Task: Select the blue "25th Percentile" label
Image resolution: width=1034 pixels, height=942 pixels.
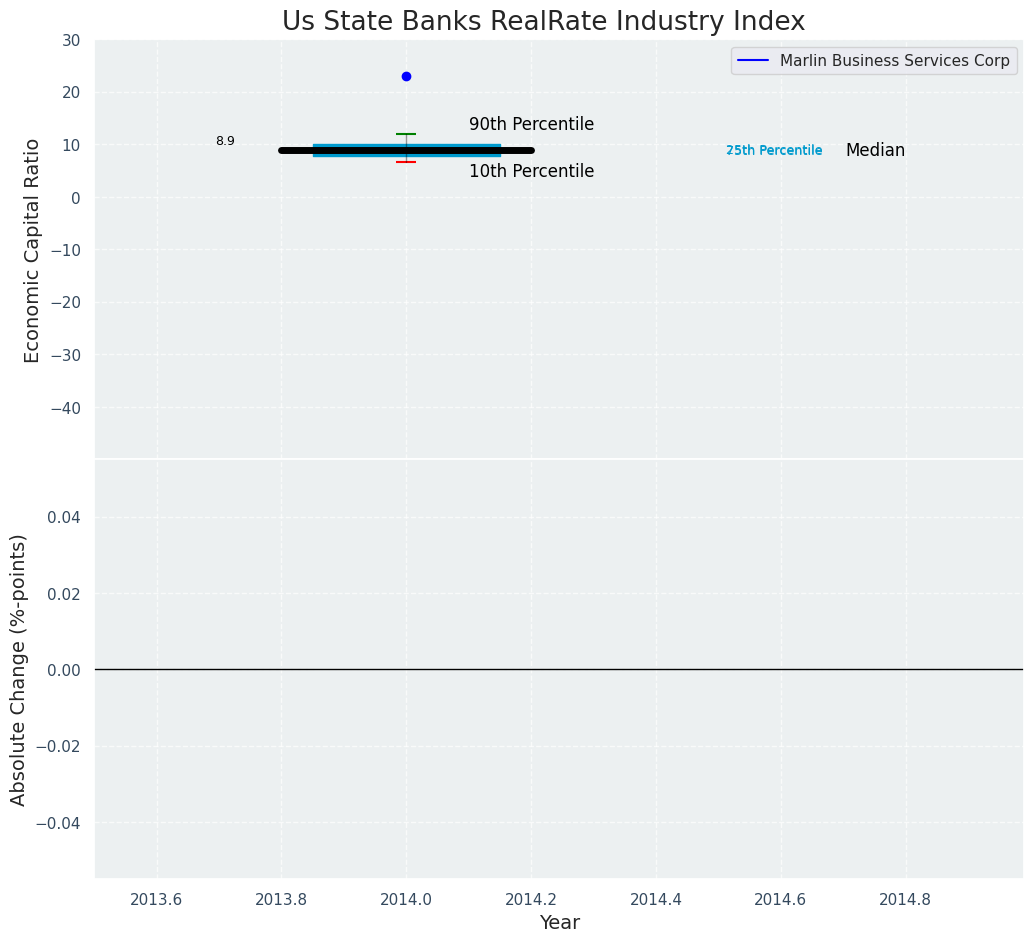Action: (774, 151)
